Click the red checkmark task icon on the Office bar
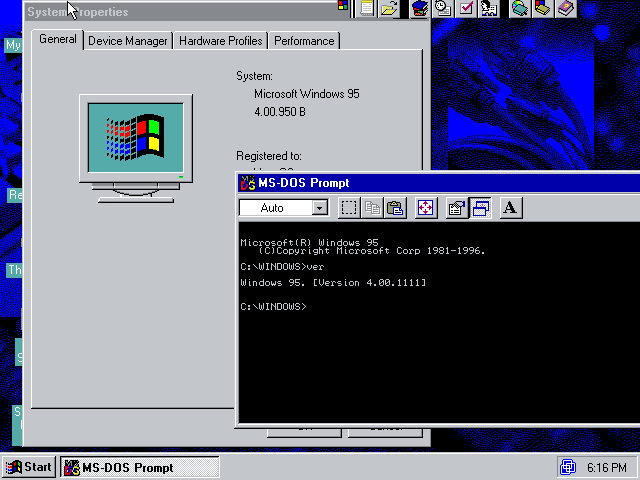640x480 pixels. click(466, 8)
